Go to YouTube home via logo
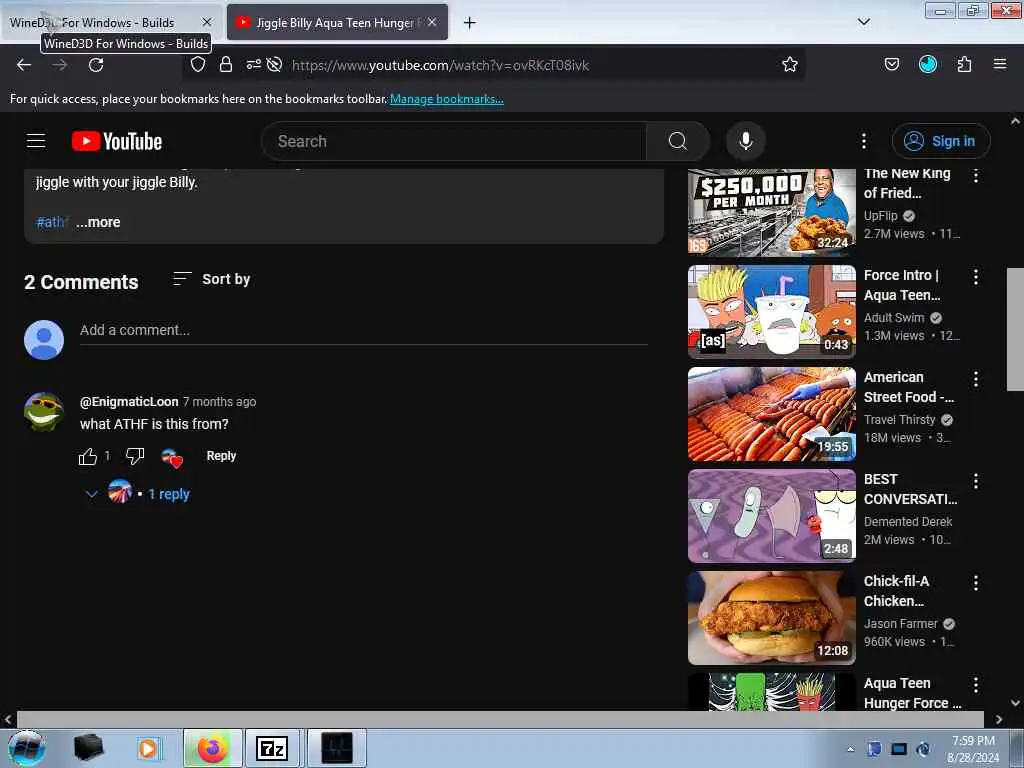1024x768 pixels. click(117, 141)
